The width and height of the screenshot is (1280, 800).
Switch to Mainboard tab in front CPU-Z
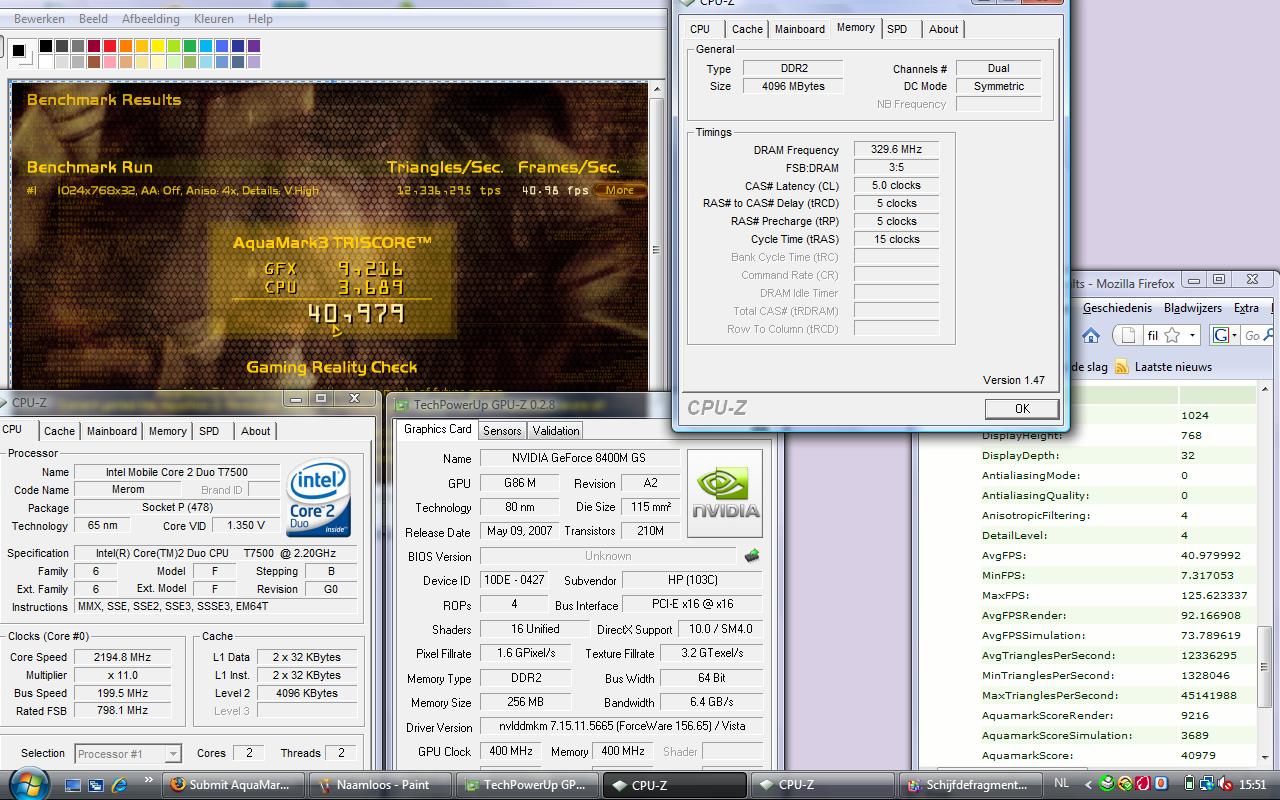(x=800, y=29)
